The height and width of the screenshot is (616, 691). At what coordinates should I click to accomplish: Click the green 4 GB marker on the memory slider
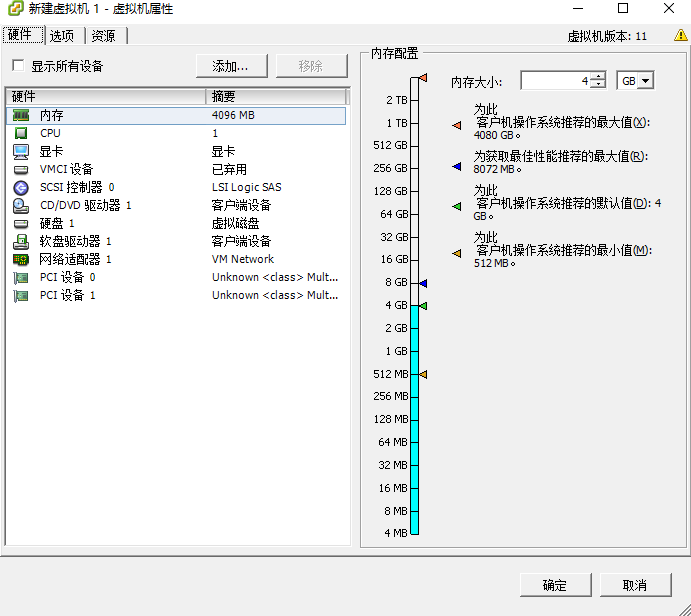tap(423, 305)
